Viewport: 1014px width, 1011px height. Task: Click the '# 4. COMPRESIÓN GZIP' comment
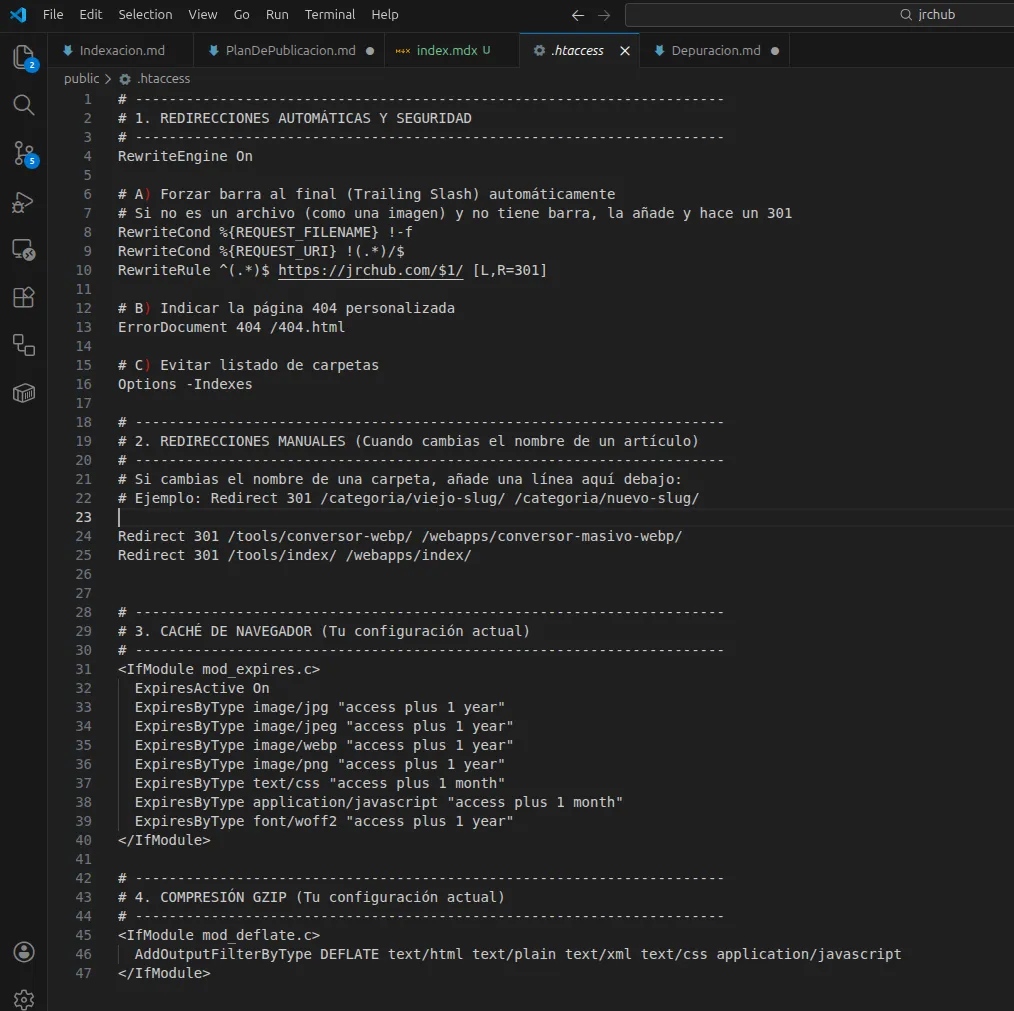(311, 897)
